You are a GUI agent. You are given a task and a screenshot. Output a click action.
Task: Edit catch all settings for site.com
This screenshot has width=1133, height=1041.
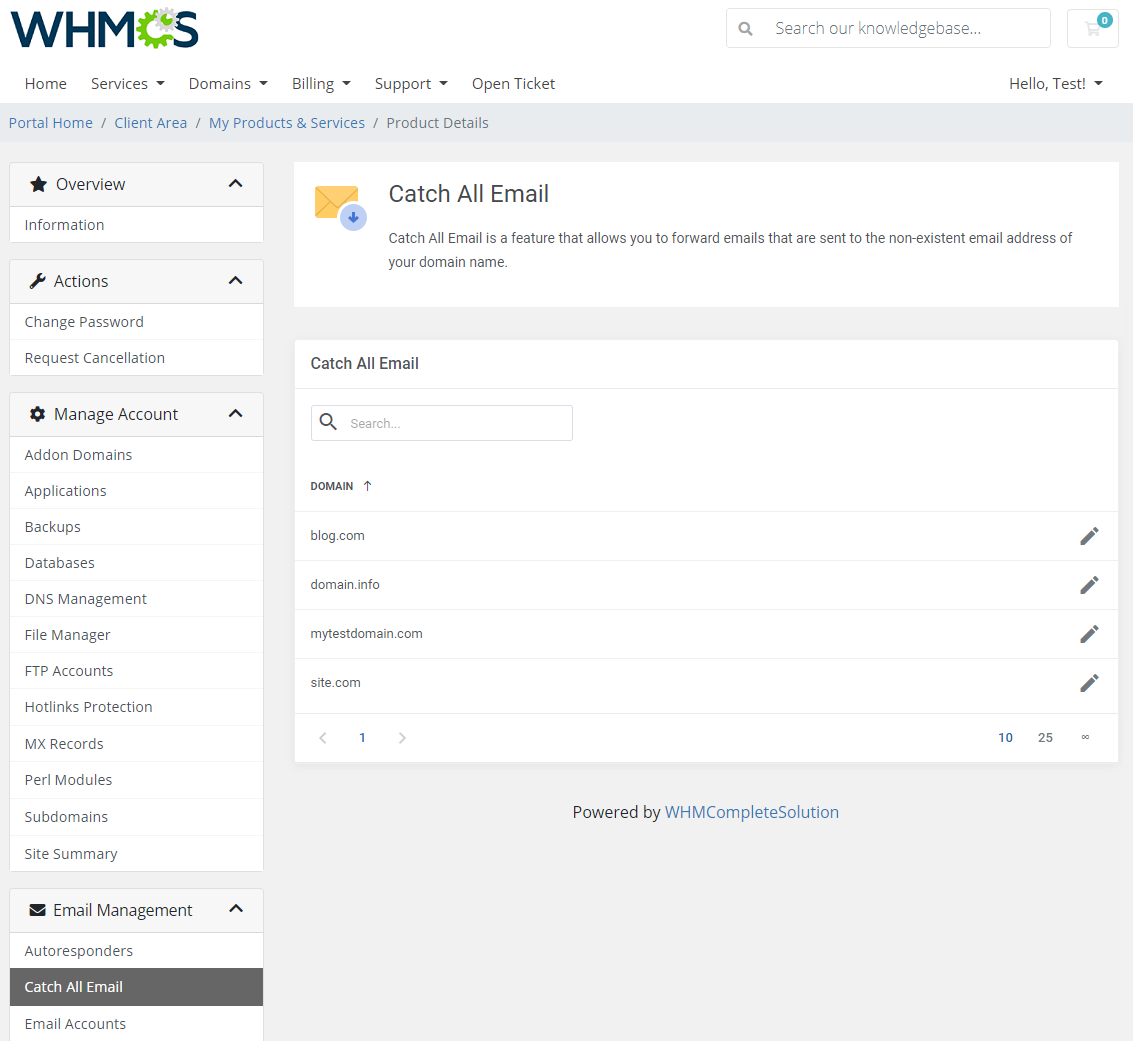coord(1089,683)
